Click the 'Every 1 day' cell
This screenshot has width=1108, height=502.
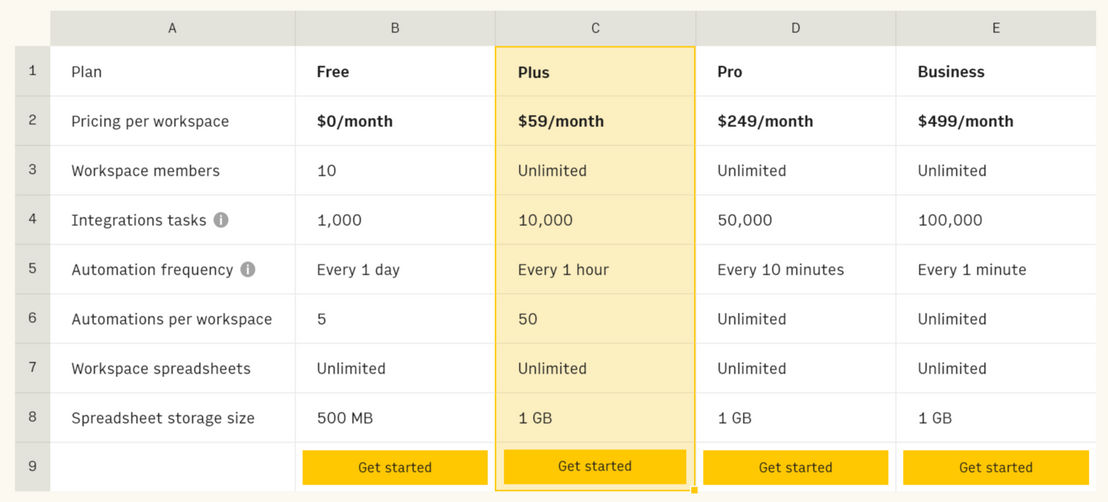(395, 269)
